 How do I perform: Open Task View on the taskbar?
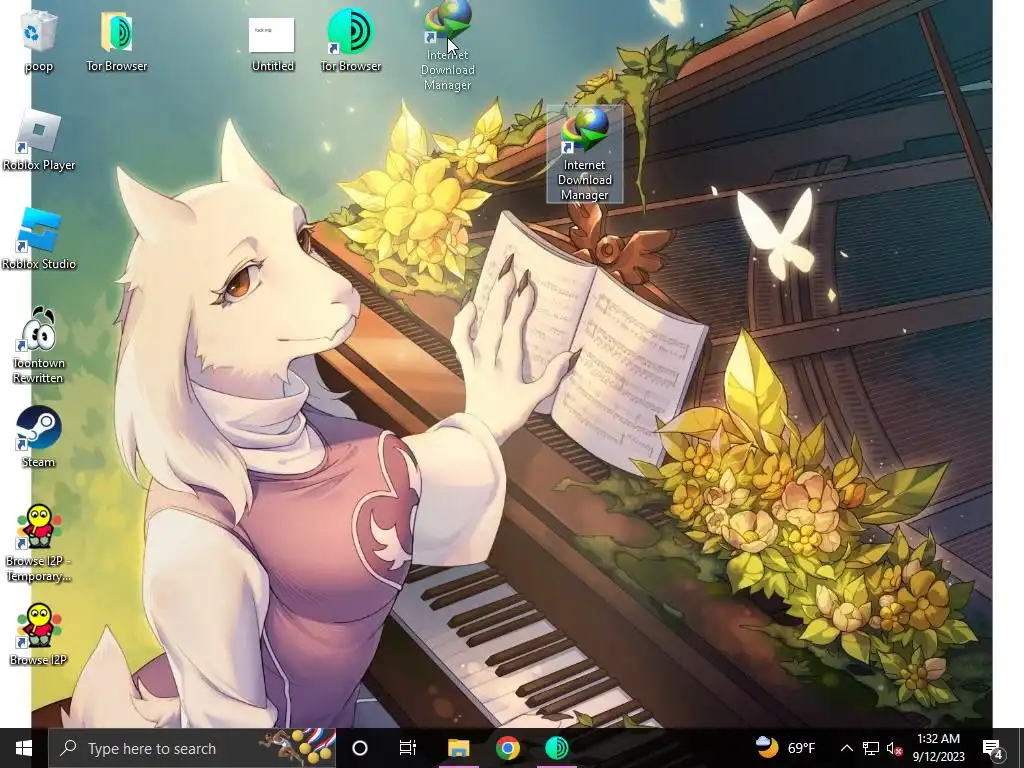[408, 748]
